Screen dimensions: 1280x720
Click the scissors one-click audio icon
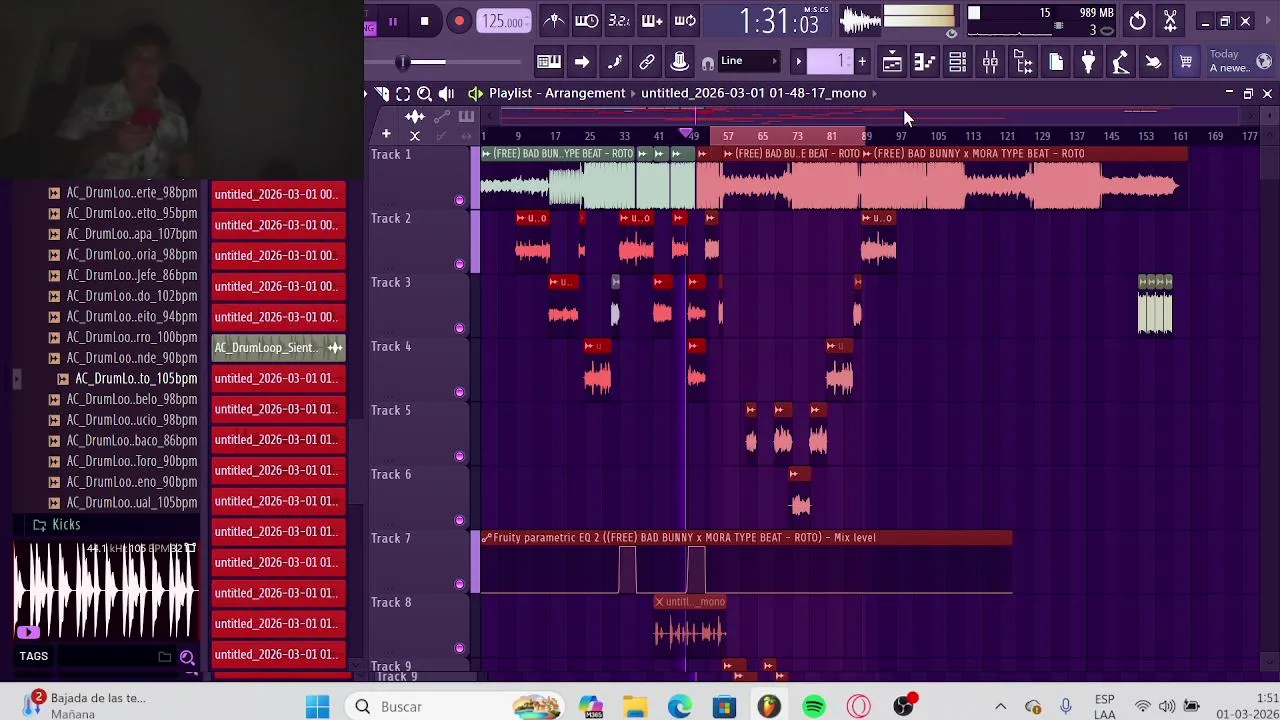tap(1170, 21)
